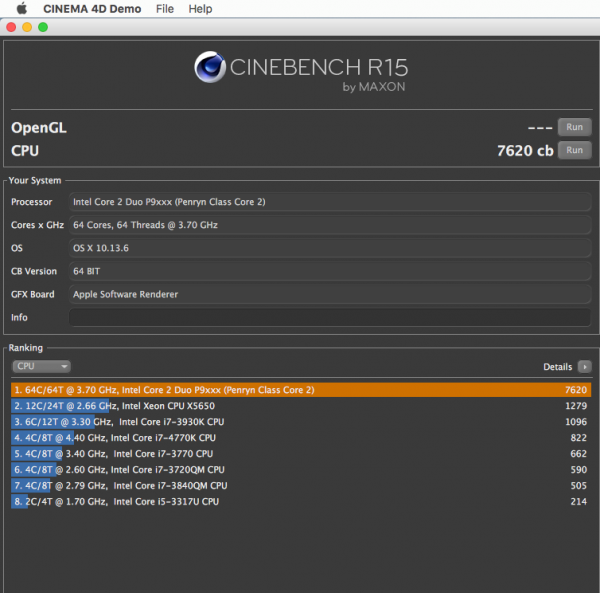Open the CINEMA 4D Demo menu
Viewport: 600px width, 593px height.
coord(92,9)
